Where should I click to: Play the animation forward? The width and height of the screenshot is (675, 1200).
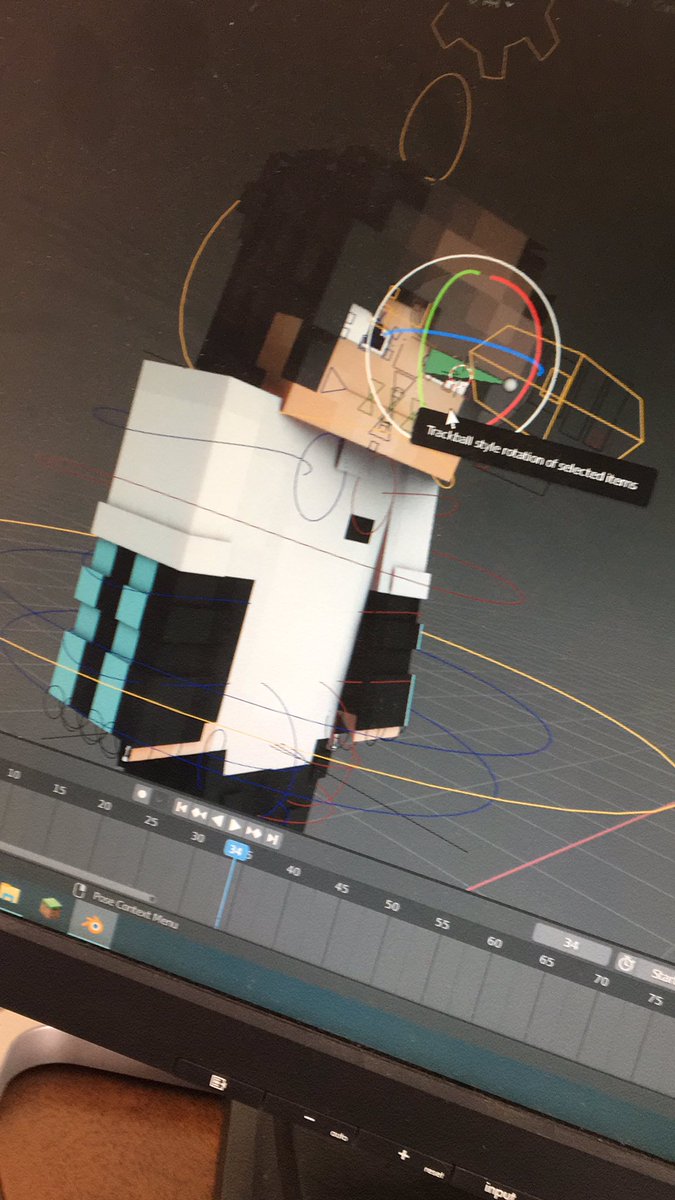[x=235, y=825]
